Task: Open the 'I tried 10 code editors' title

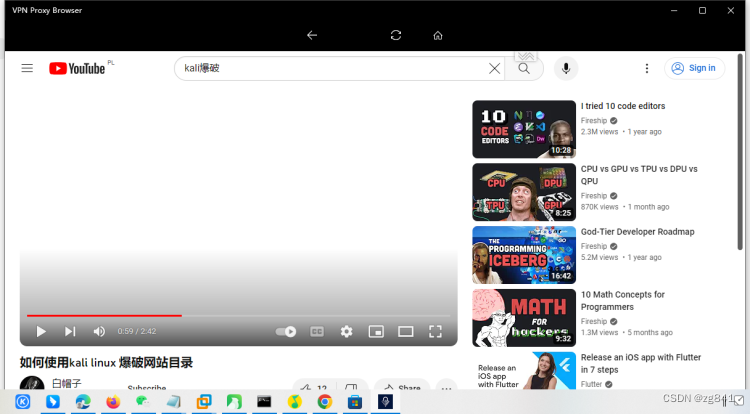Action: pos(623,106)
